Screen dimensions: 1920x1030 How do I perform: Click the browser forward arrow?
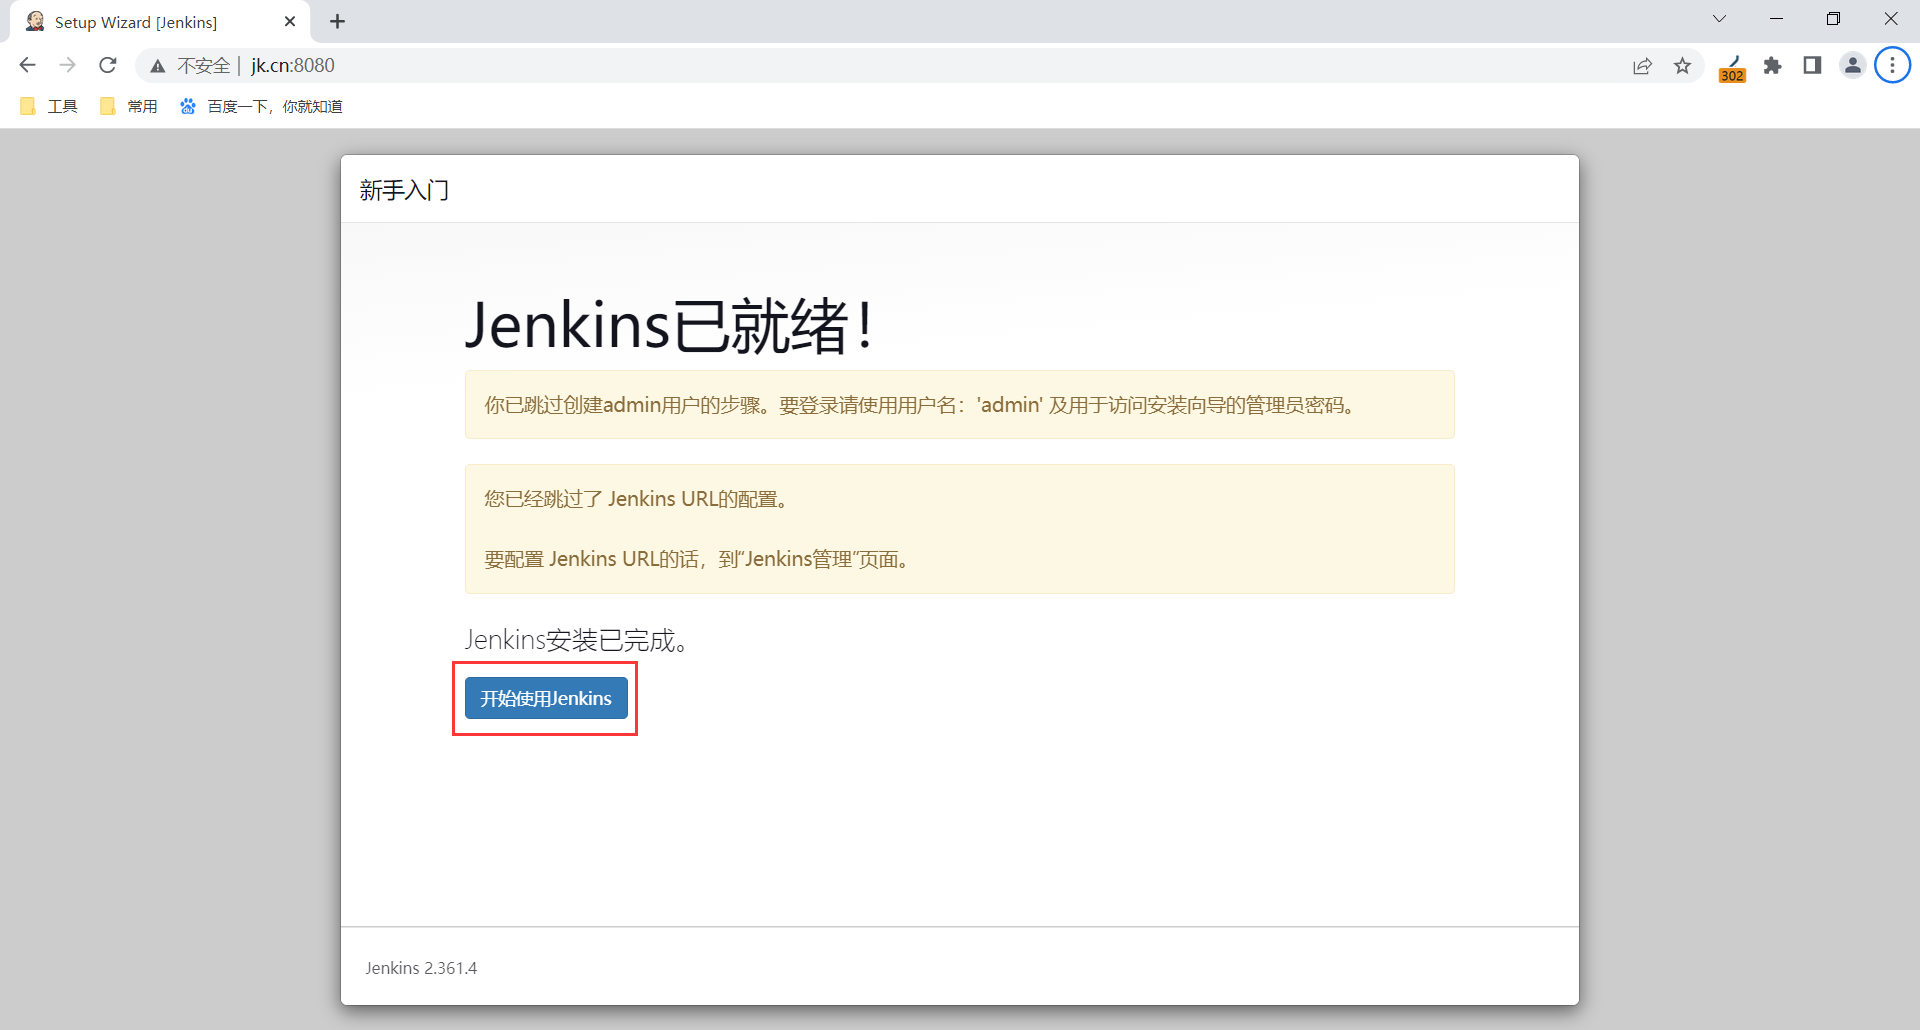68,65
